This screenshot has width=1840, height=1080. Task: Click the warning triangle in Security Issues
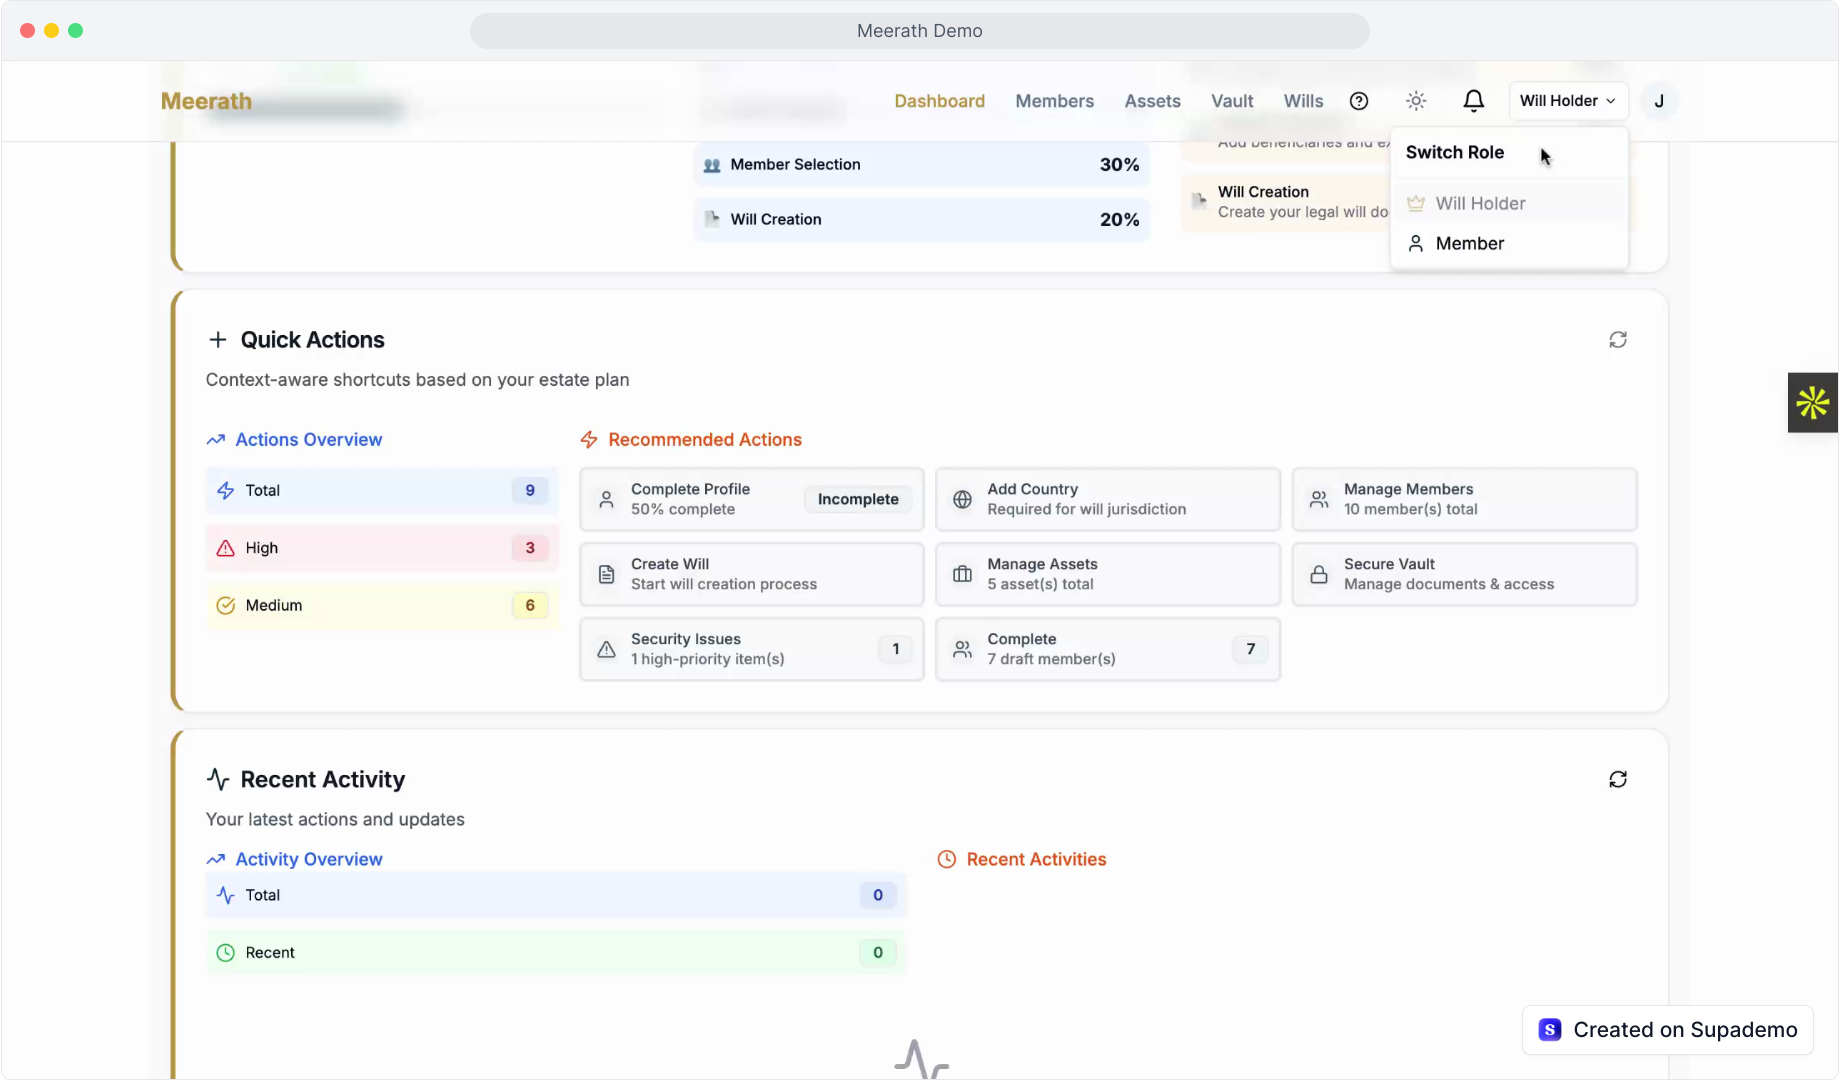tap(606, 649)
